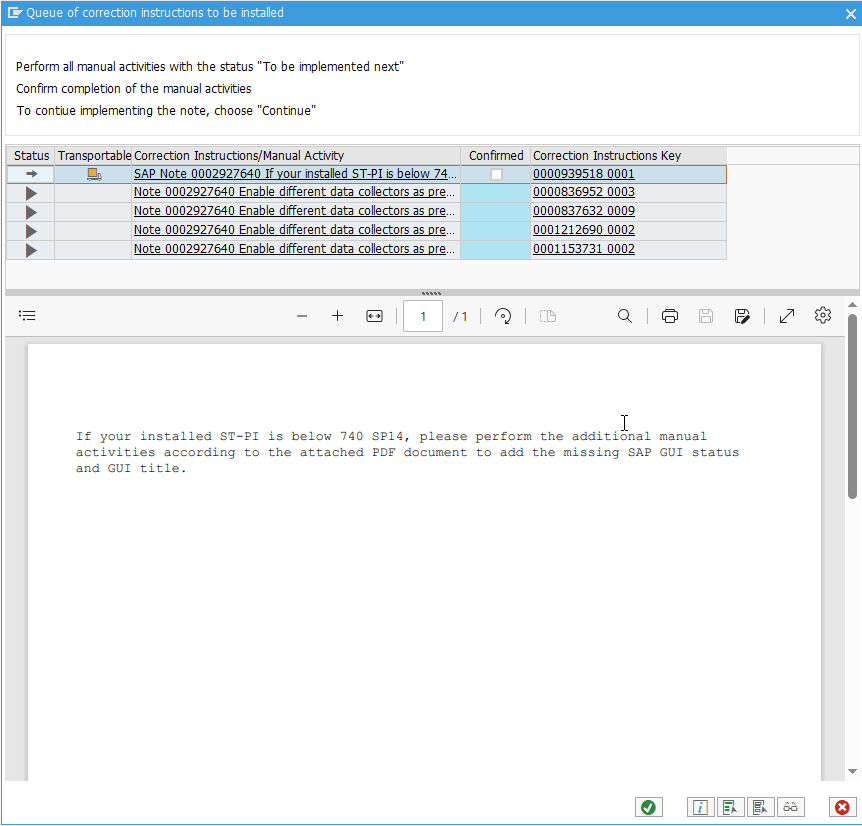Click scrollbar down arrow in PDF viewer

852,771
